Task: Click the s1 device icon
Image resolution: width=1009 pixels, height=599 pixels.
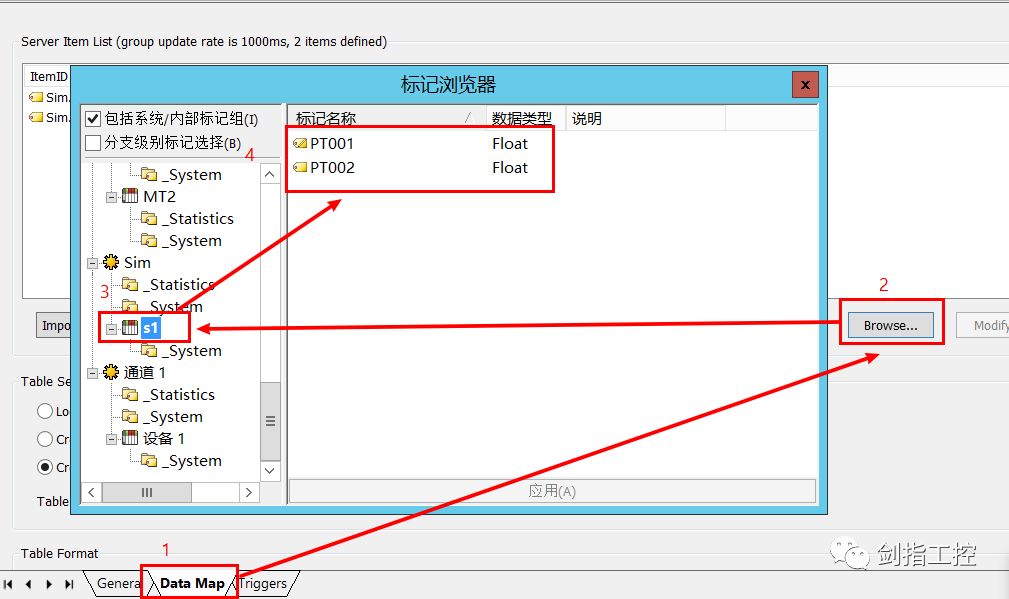Action: [x=130, y=327]
